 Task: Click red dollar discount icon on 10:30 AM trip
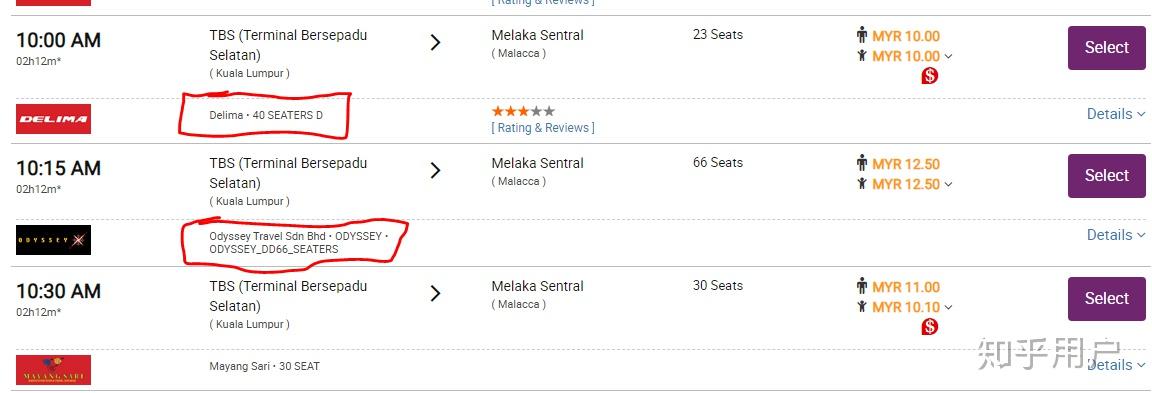tap(929, 327)
